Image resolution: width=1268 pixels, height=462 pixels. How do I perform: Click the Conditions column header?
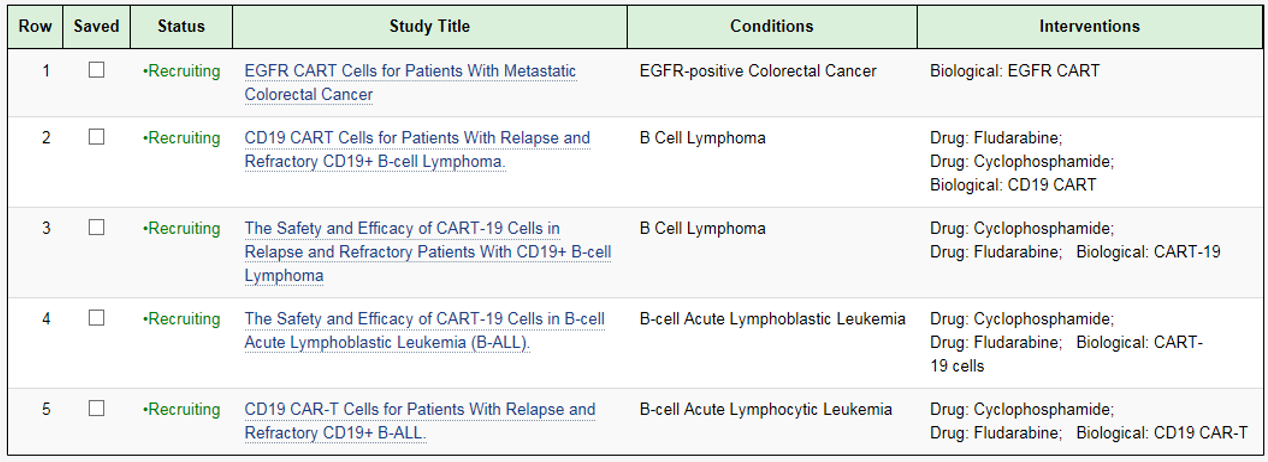point(772,27)
